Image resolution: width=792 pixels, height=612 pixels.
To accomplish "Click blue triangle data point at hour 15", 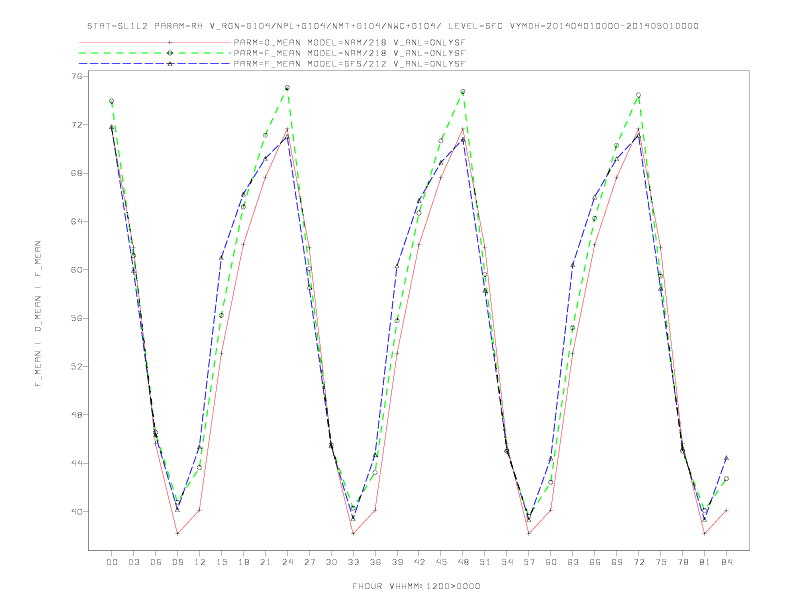I will pyautogui.click(x=221, y=258).
